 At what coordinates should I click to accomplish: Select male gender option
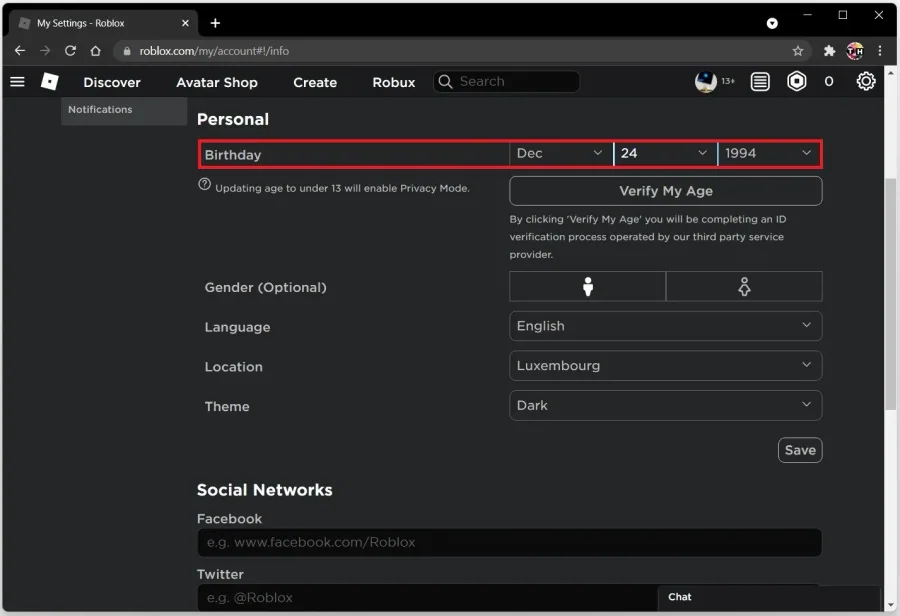coord(587,286)
